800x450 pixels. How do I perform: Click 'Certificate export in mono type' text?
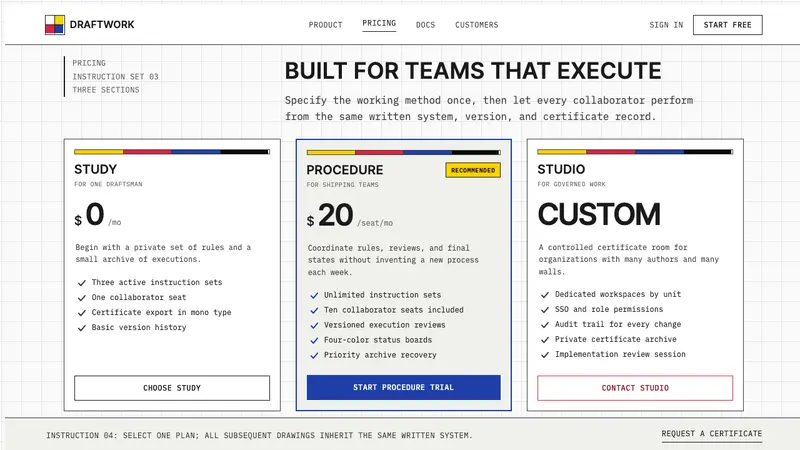point(161,313)
